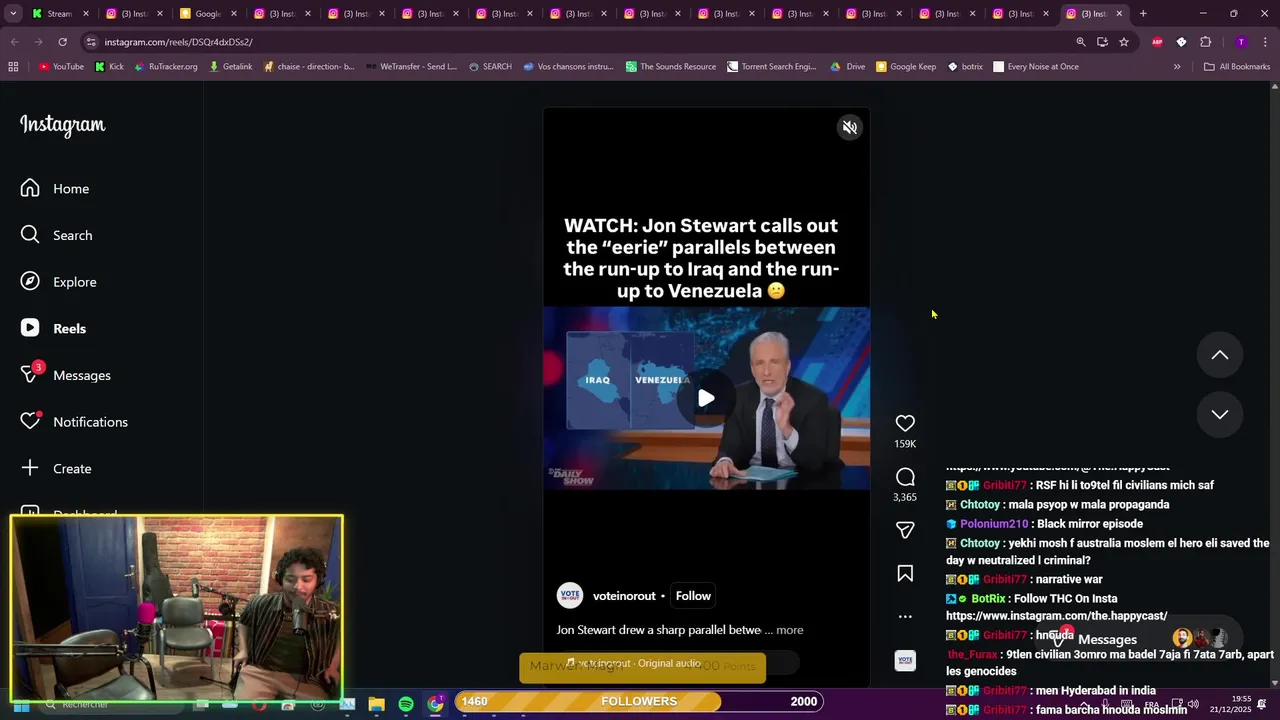The image size is (1280, 720).
Task: Open the floating Messages pill
Action: (1143, 639)
